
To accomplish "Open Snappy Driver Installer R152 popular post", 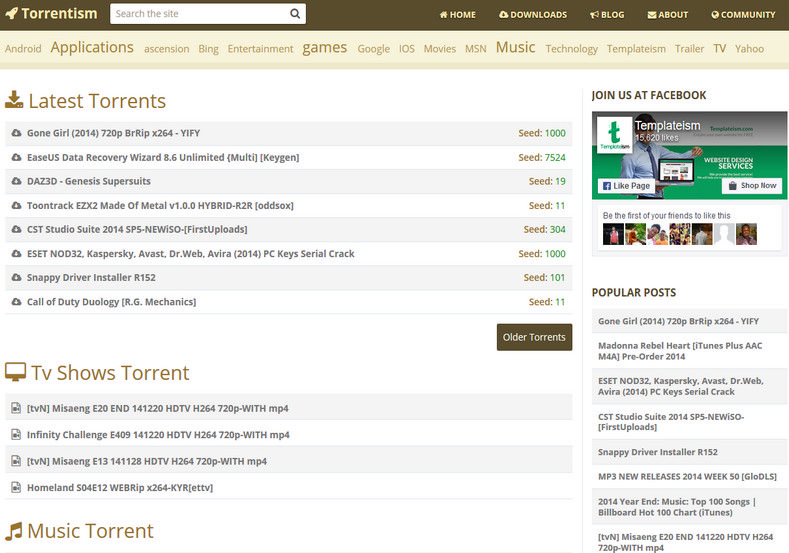I will 658,452.
